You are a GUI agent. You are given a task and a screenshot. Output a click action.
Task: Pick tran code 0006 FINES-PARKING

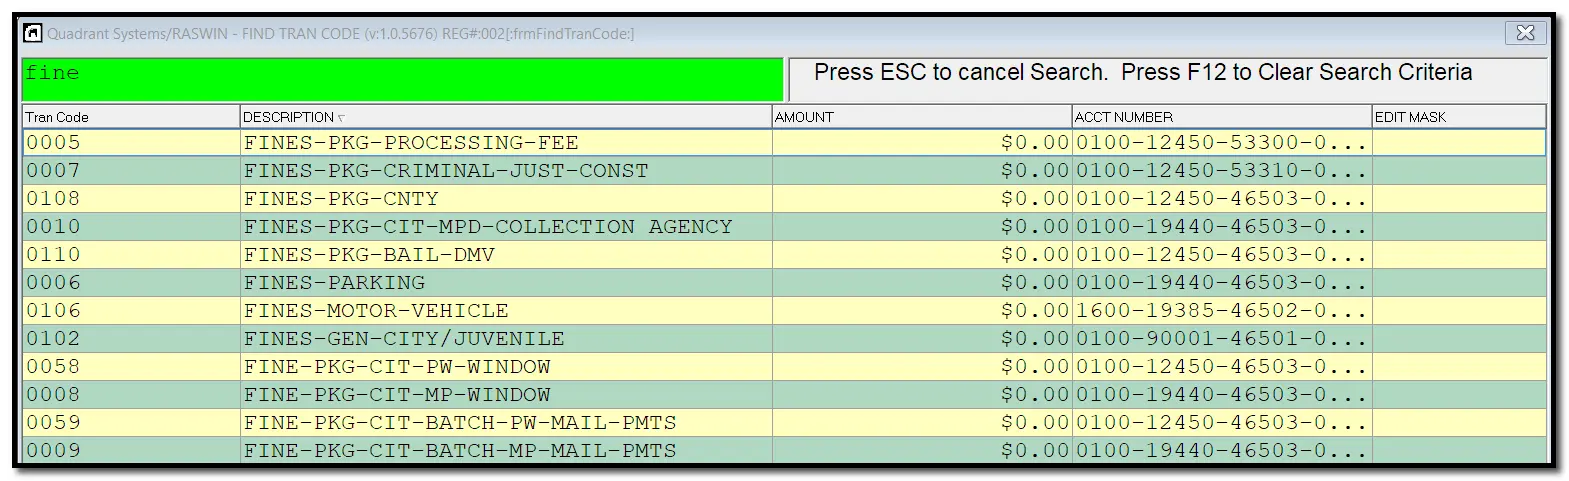coord(784,283)
